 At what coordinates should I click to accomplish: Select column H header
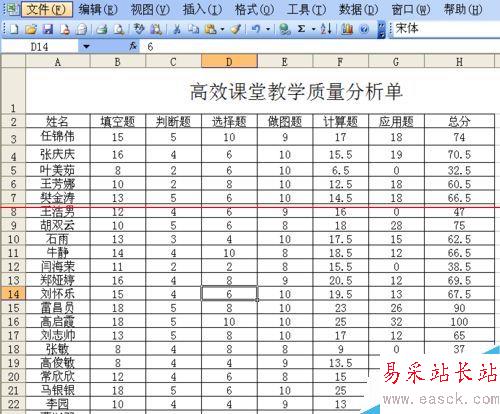pyautogui.click(x=459, y=62)
